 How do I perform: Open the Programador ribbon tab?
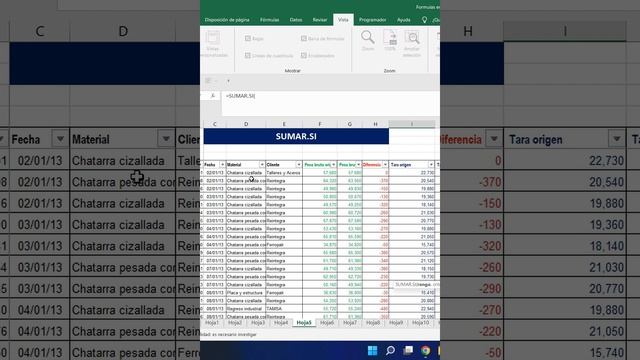coord(372,20)
